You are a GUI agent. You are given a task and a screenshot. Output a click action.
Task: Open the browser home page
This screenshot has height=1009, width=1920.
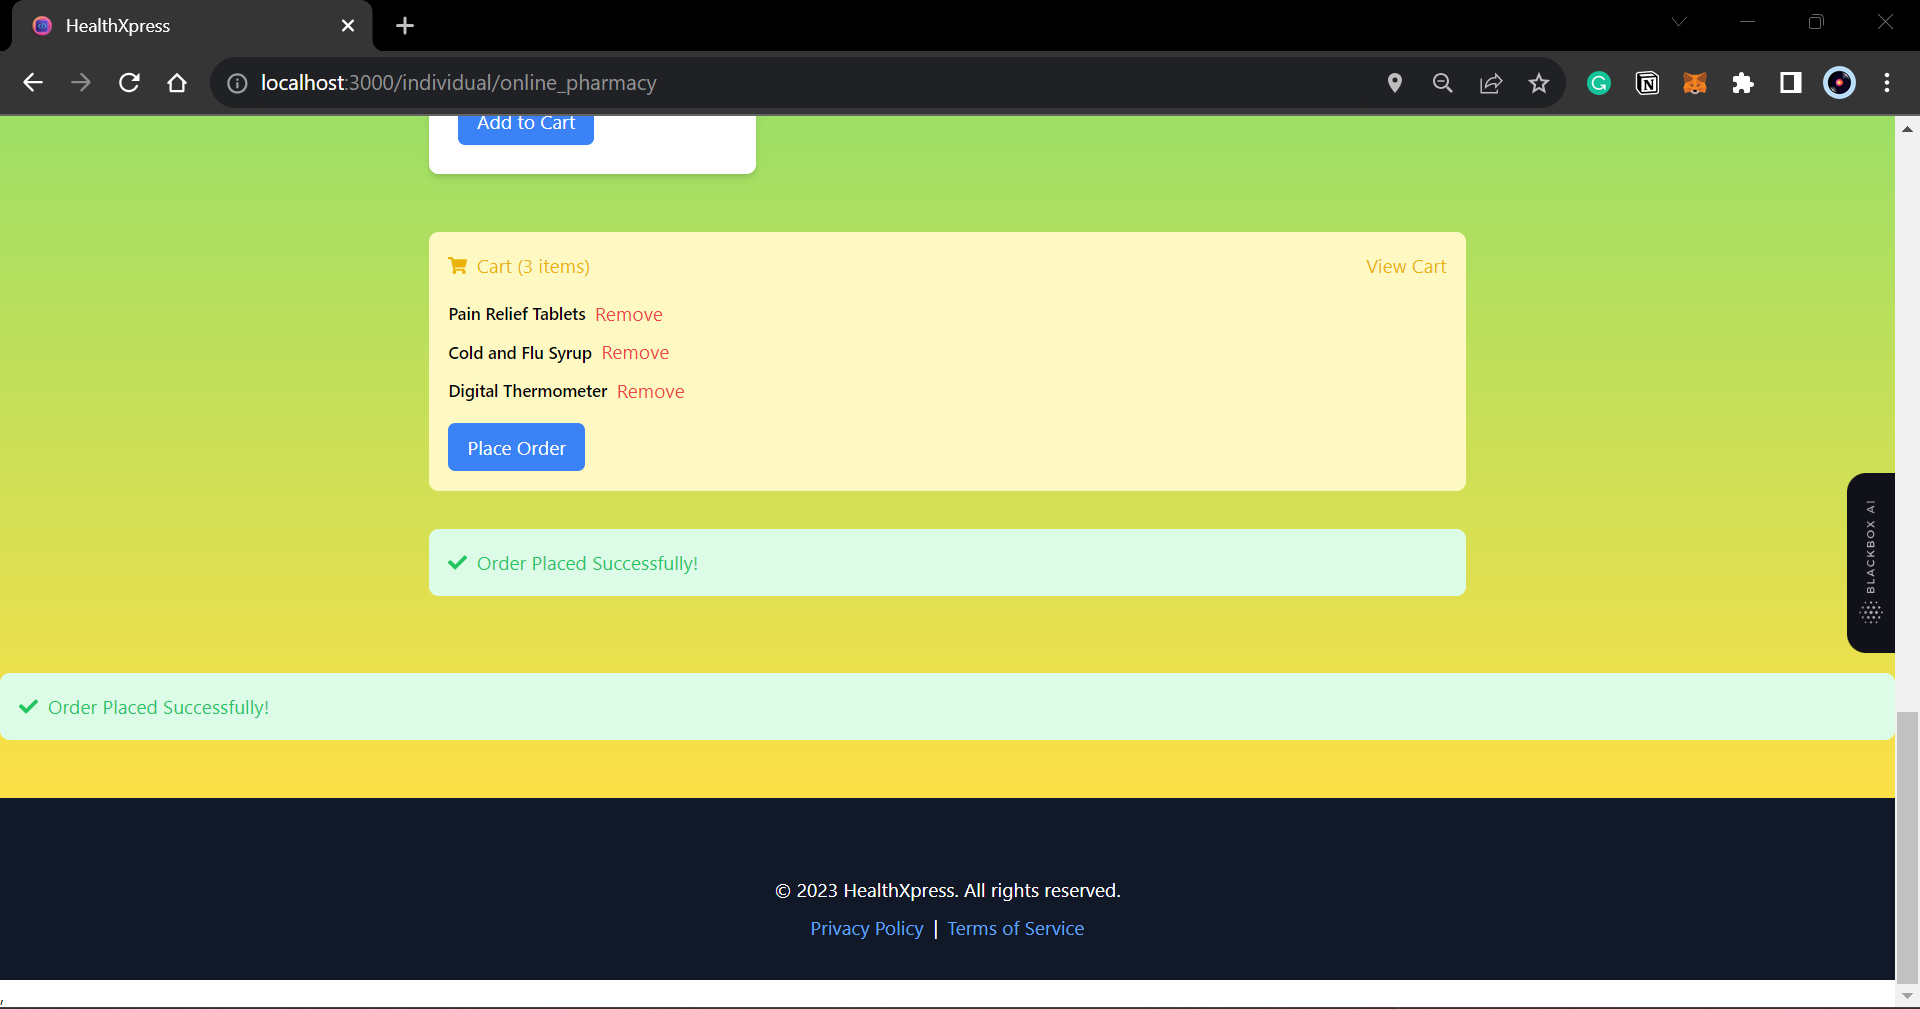click(x=177, y=83)
